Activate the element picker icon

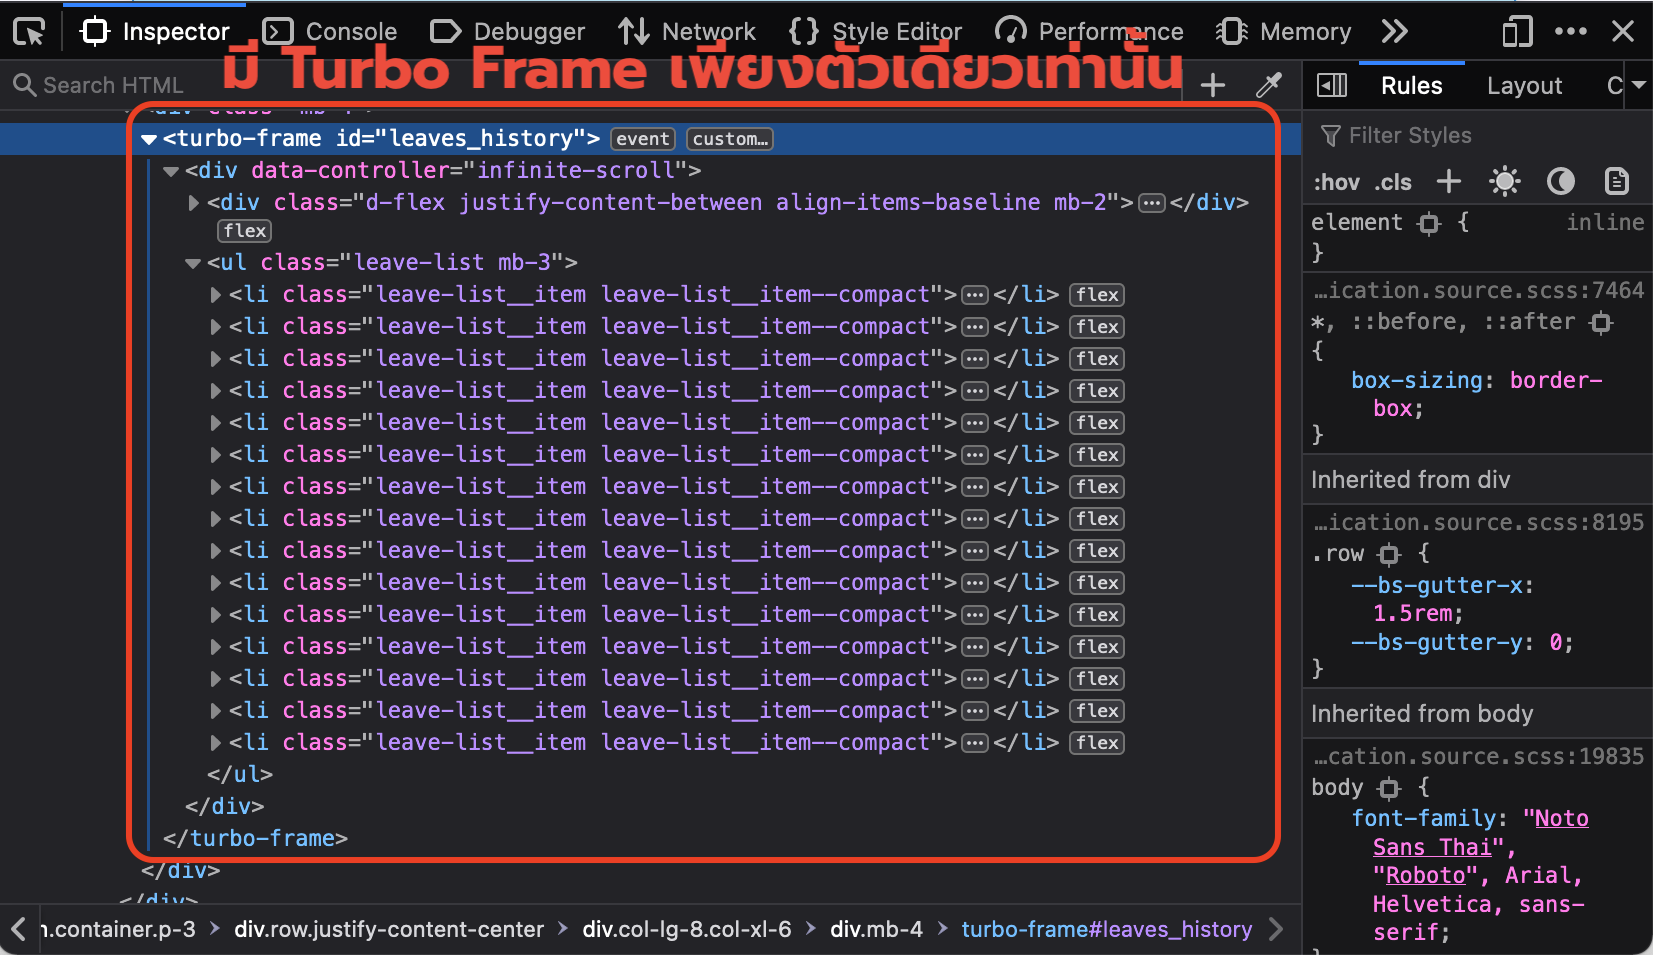click(x=29, y=32)
